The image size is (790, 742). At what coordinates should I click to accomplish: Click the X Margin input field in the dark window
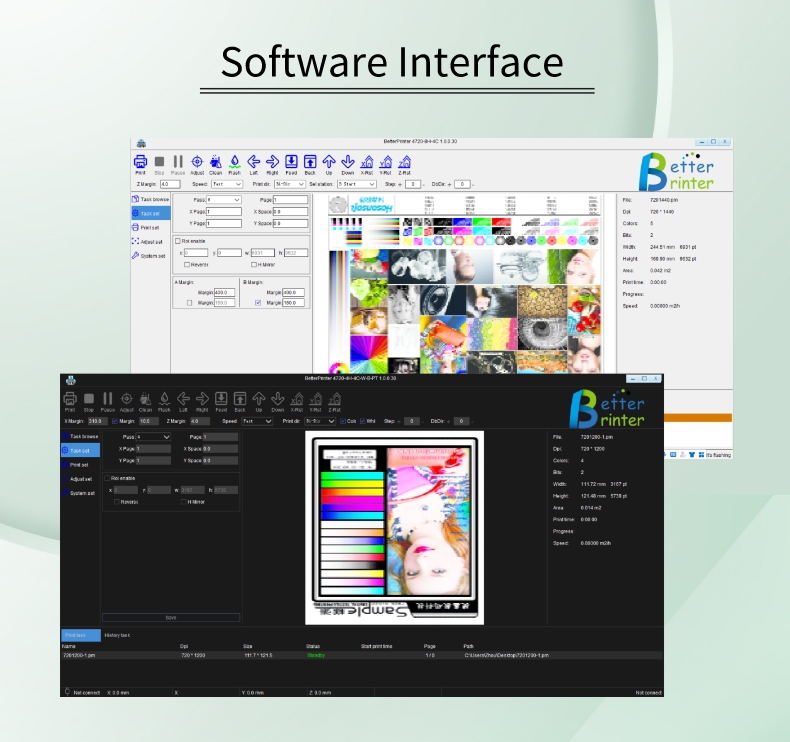point(97,421)
